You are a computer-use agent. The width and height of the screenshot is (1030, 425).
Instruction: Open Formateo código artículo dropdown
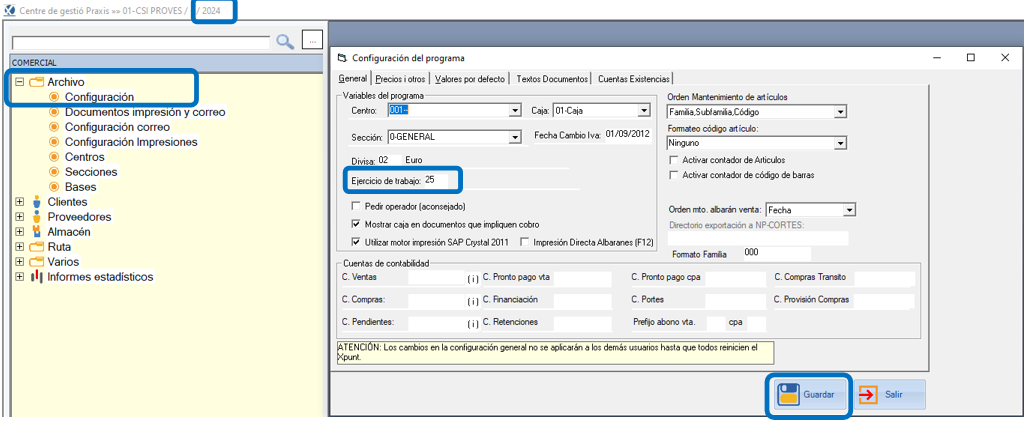(x=840, y=143)
